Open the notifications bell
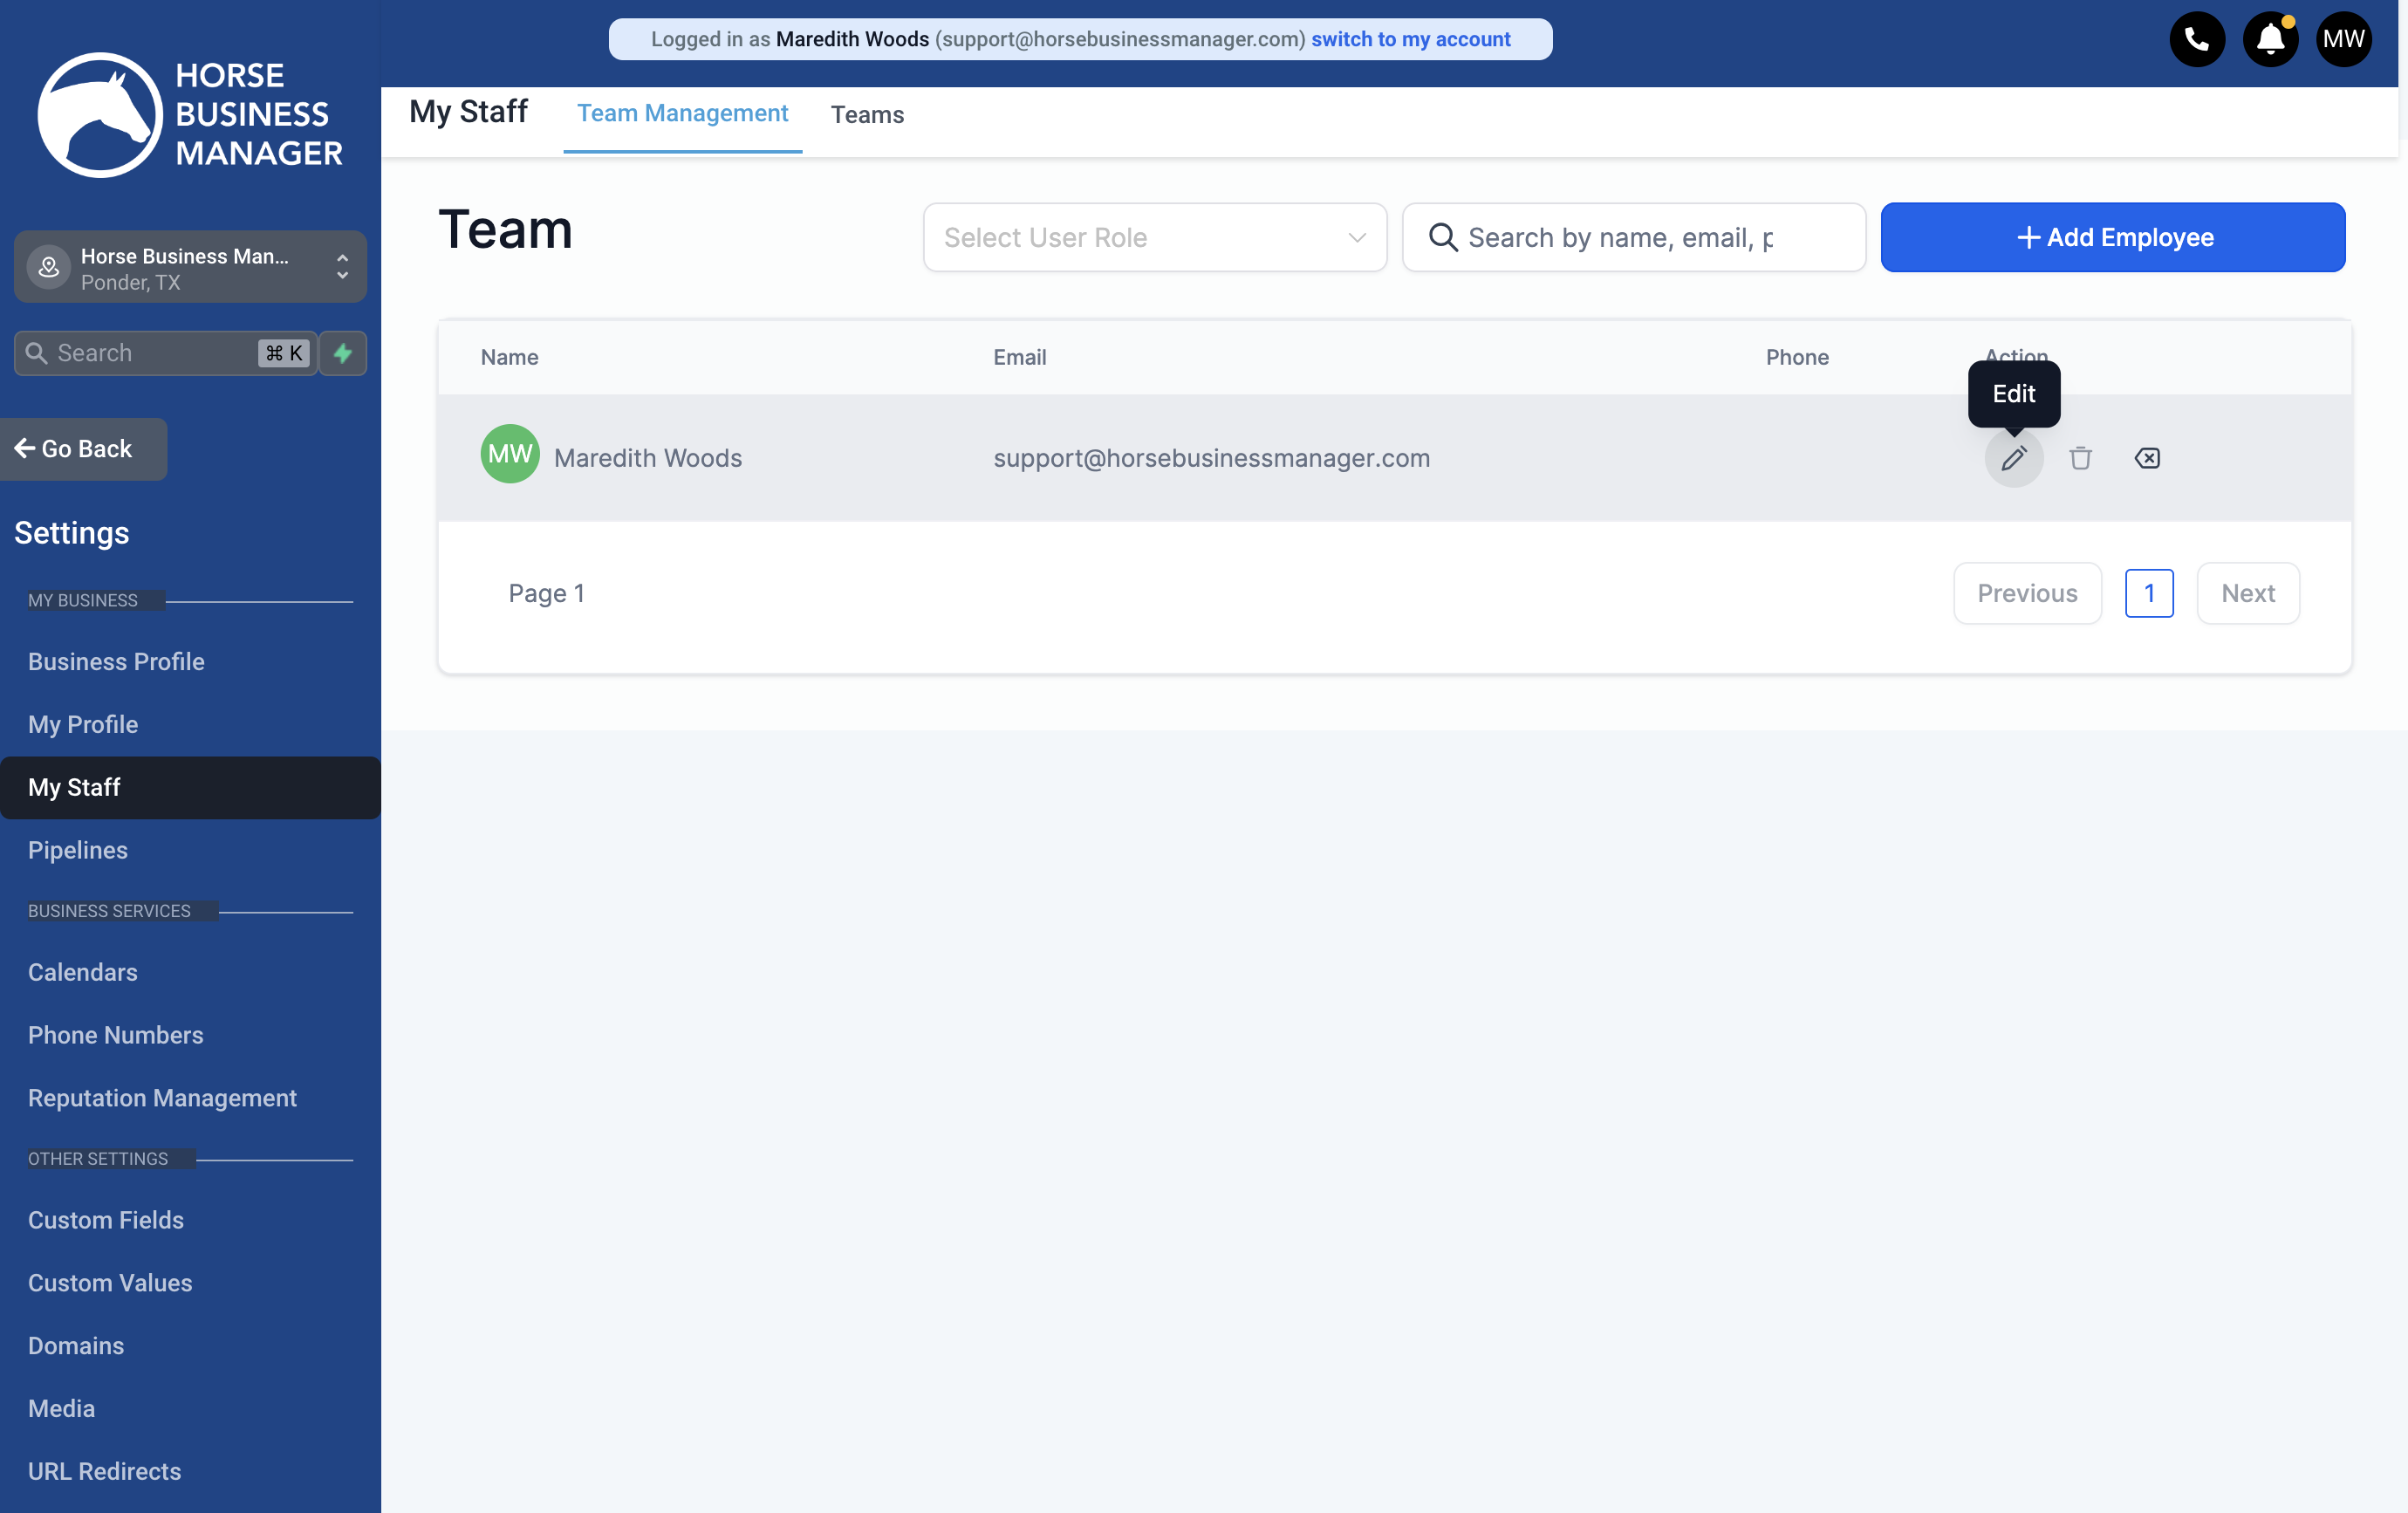This screenshot has width=2408, height=1513. [2270, 40]
